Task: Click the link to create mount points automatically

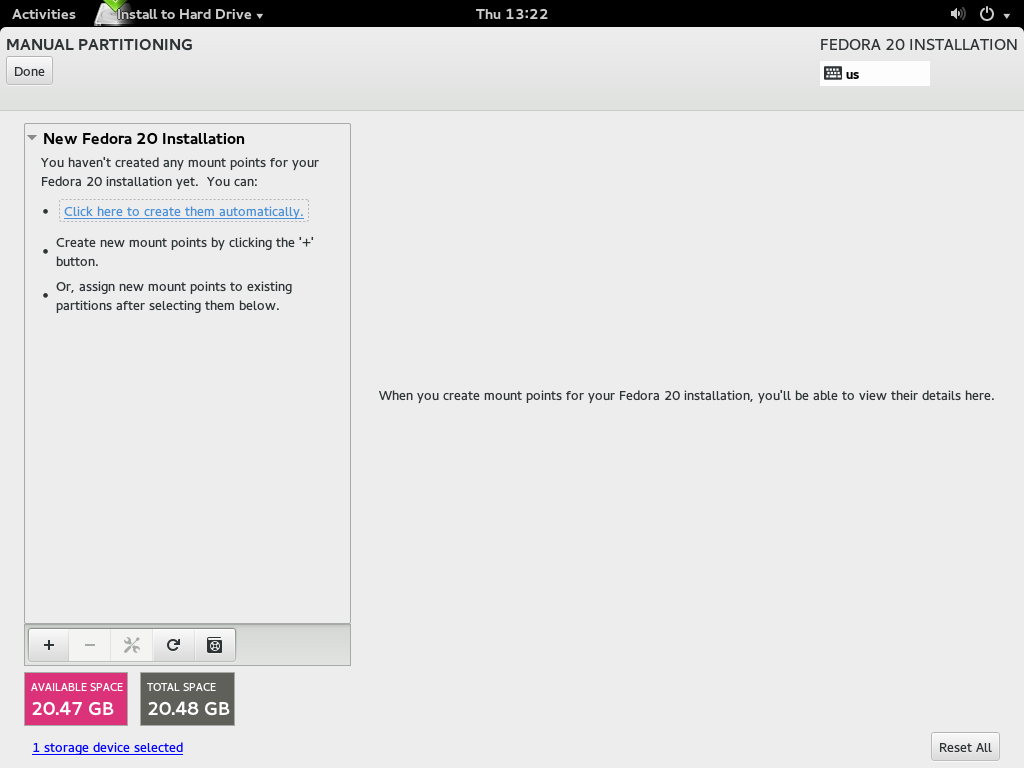Action: 183,211
